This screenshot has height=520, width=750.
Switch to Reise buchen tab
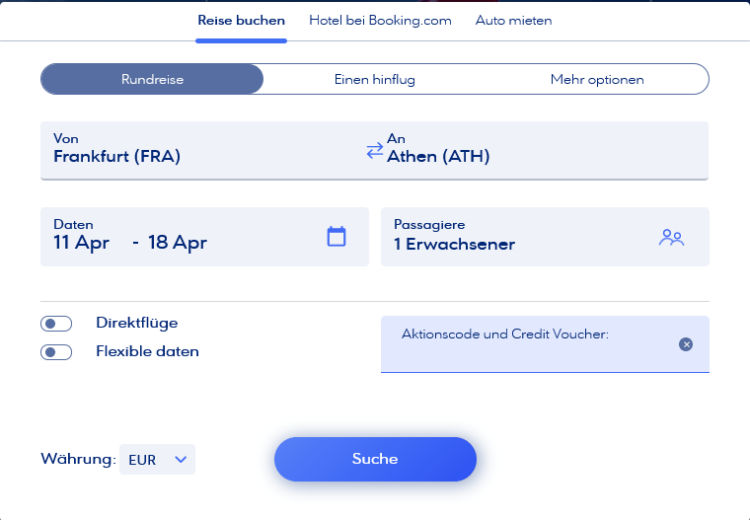[241, 20]
